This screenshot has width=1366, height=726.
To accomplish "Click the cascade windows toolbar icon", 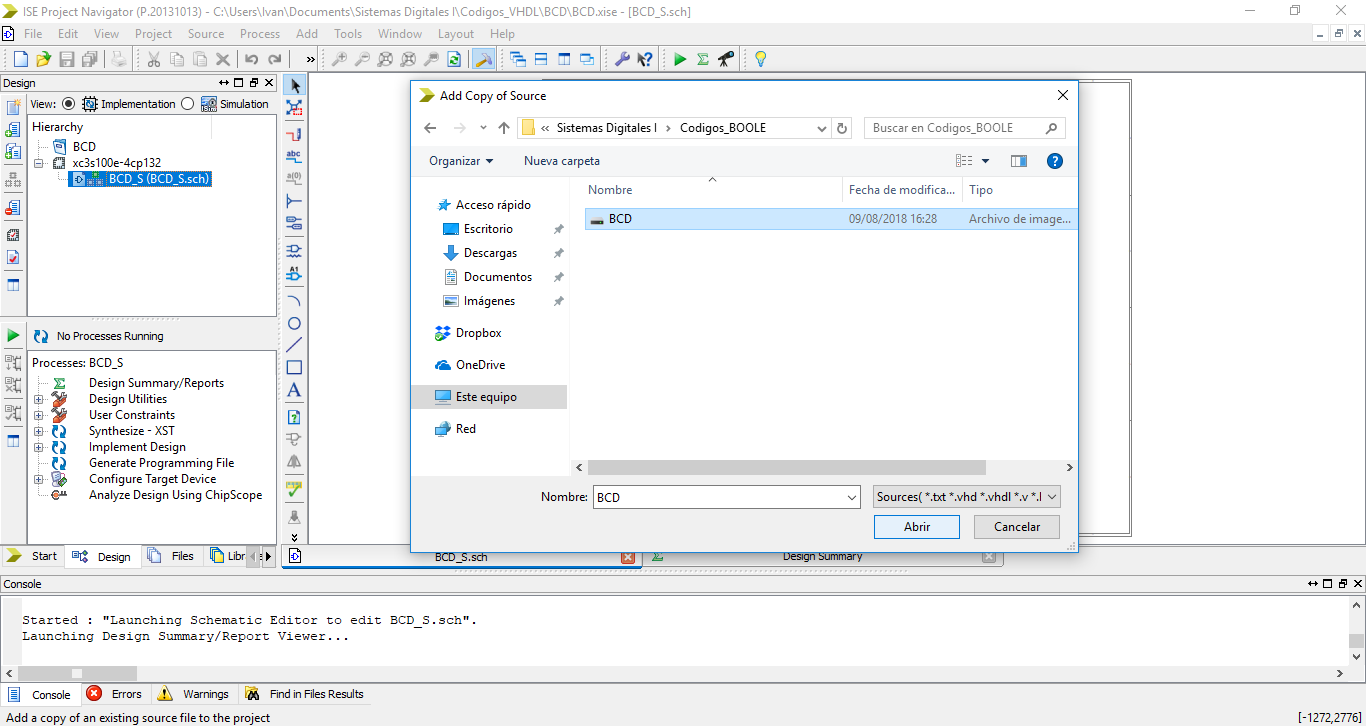I will coord(517,59).
